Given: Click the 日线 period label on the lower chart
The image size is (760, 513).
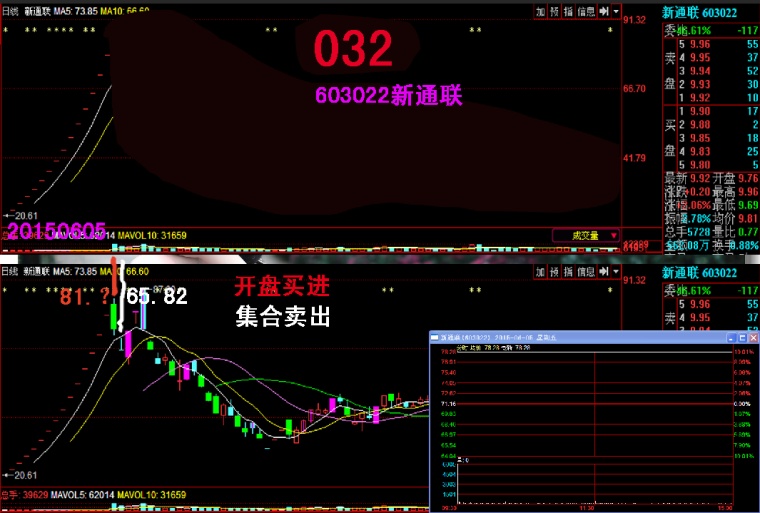Looking at the screenshot, I should [x=10, y=272].
